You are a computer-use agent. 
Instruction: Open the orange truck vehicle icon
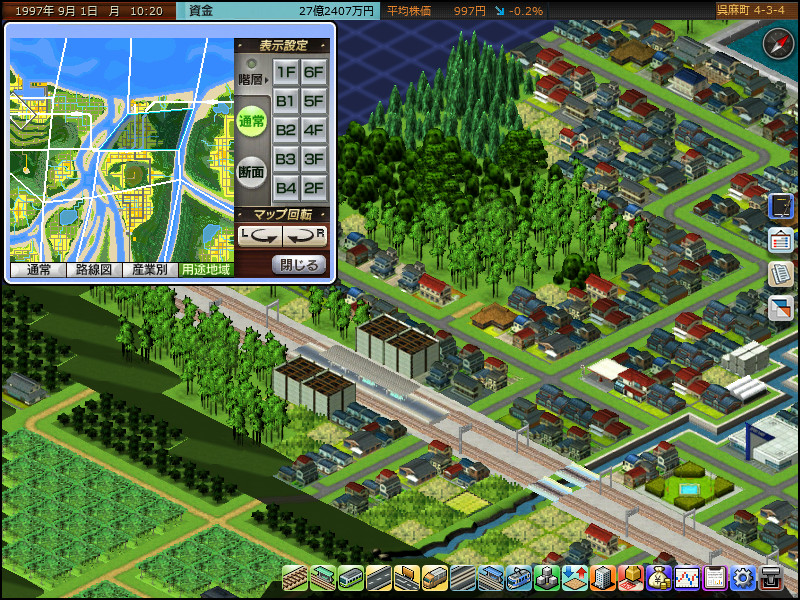(435, 578)
